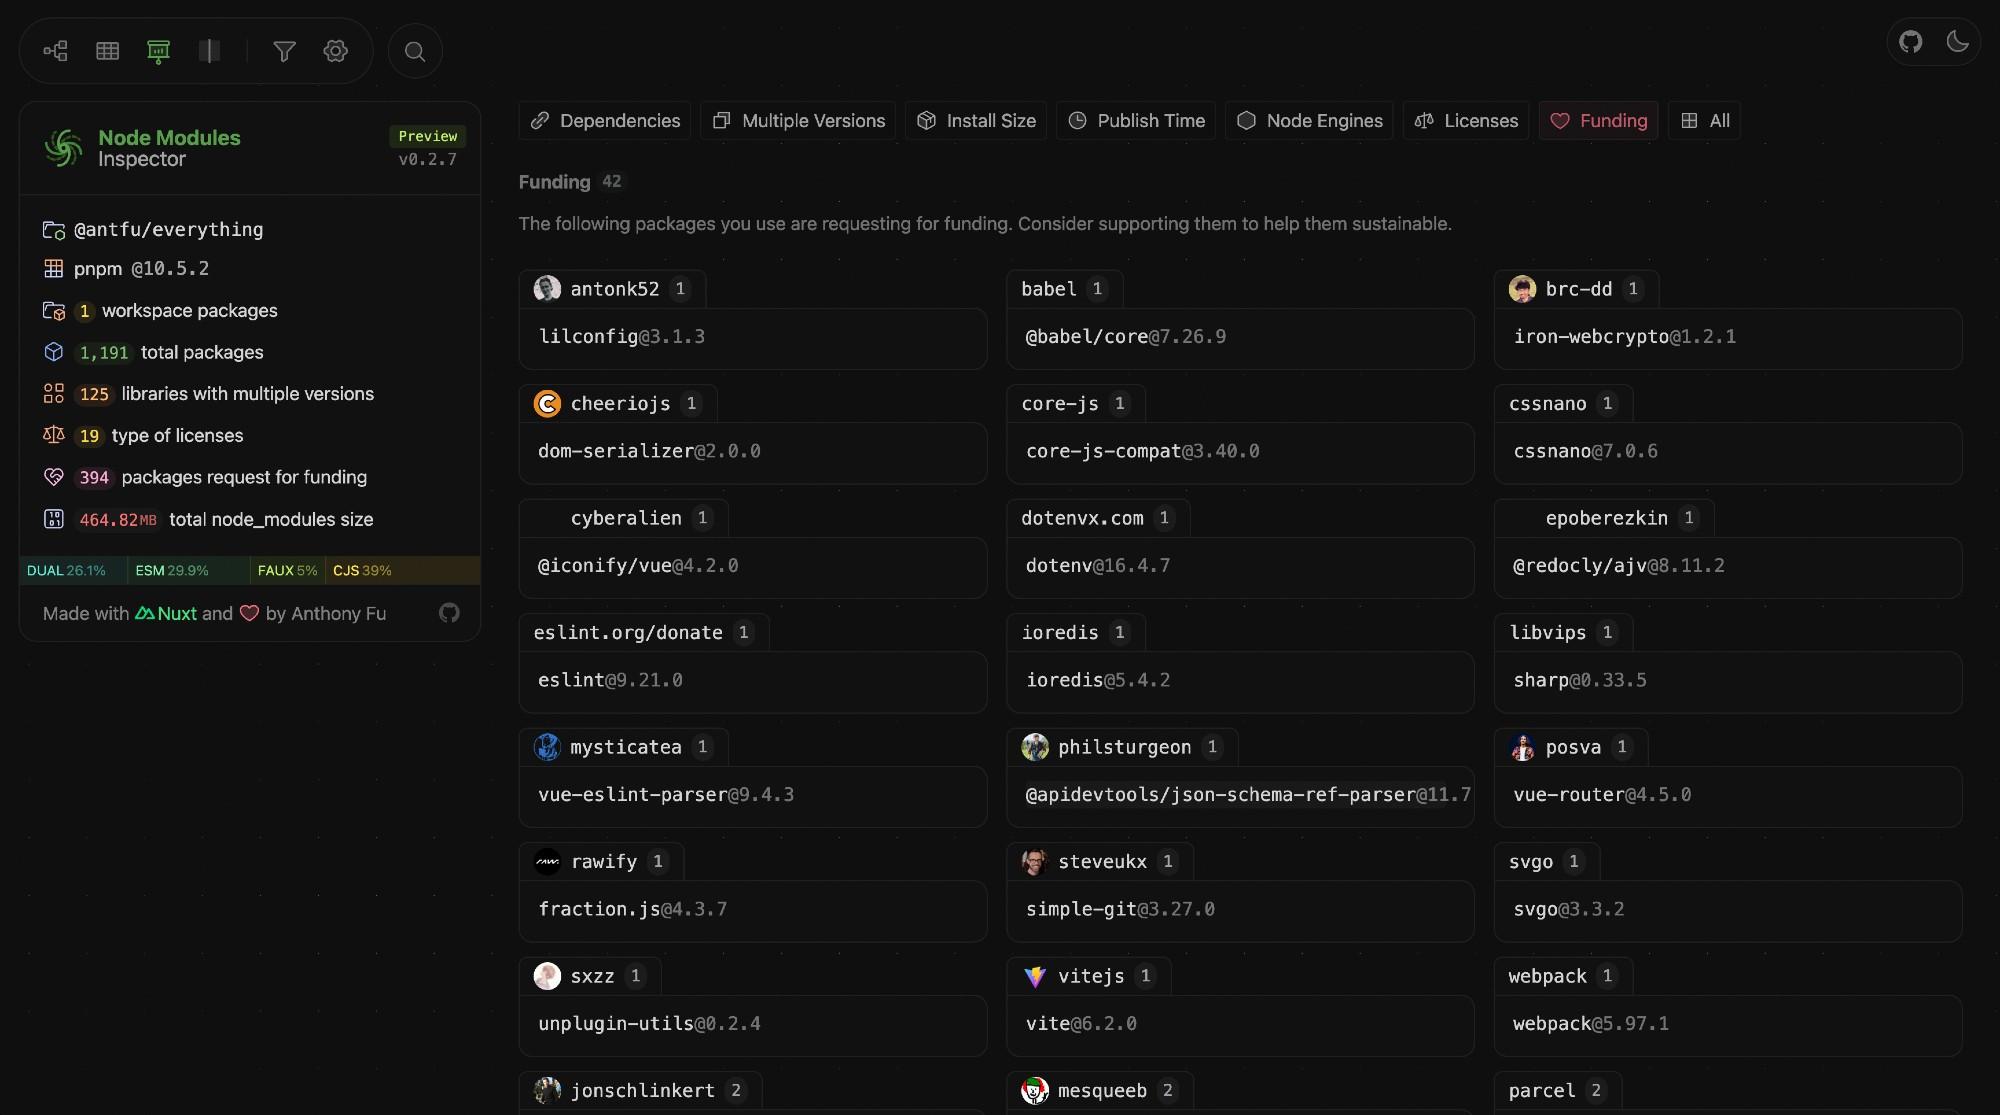Click mesqueeb avatar image
The image size is (2000, 1115).
tap(1035, 1091)
